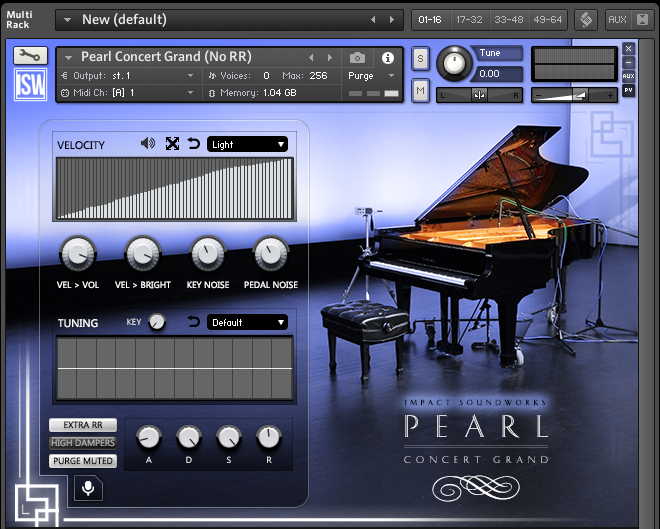
Task: Click the wrench edit instrument icon
Action: [x=30, y=56]
